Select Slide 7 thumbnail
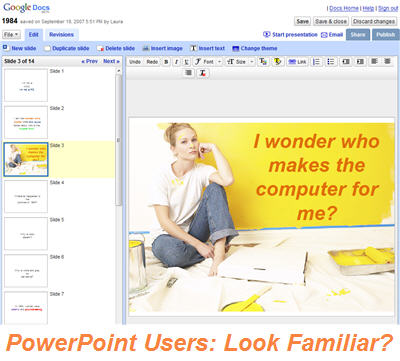 coord(26,308)
